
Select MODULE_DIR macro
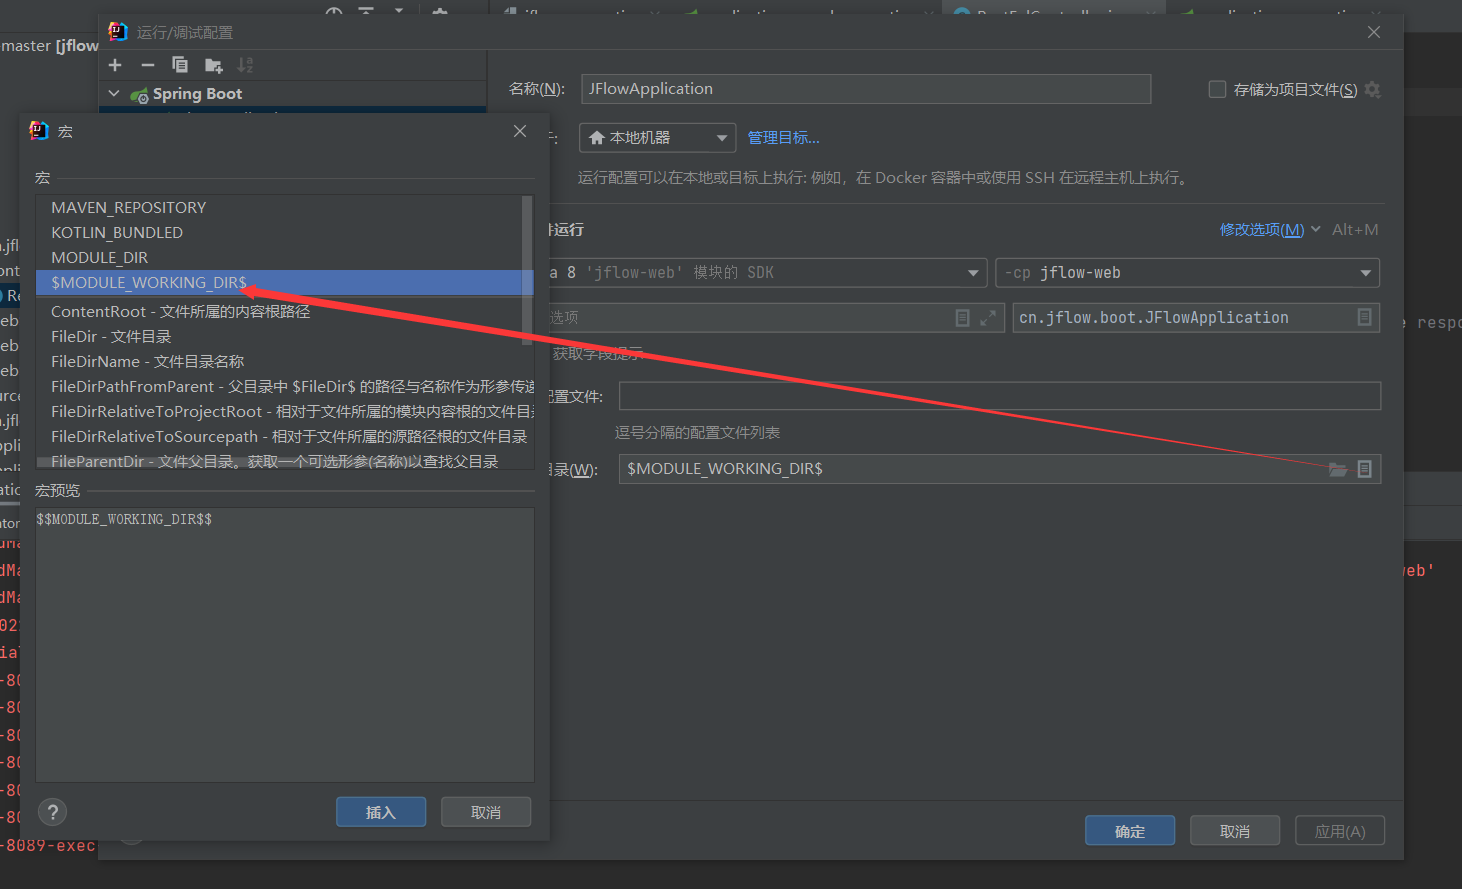point(279,257)
